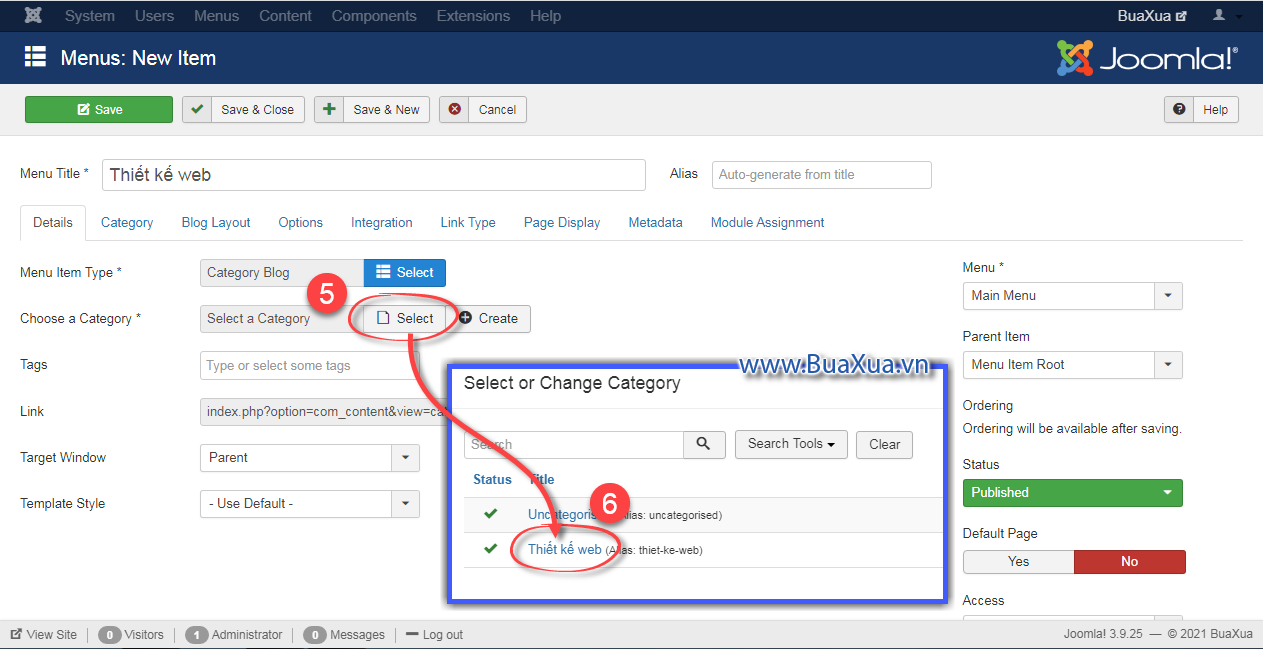Click the green Save button
This screenshot has height=649, width=1263.
tap(99, 110)
